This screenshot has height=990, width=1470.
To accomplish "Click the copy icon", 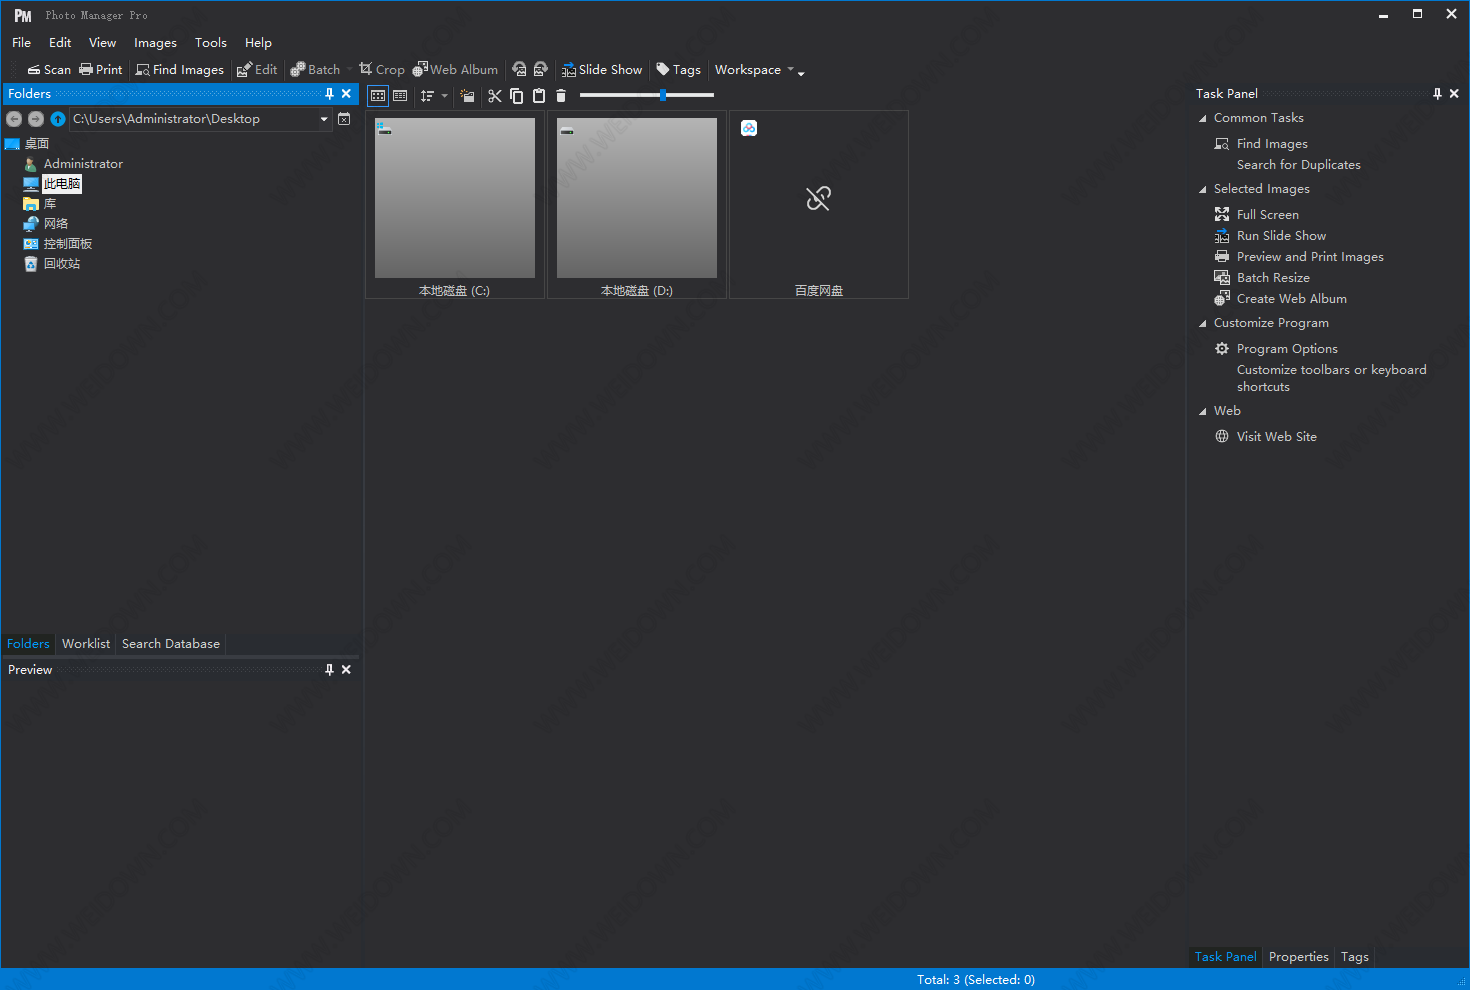I will coord(517,96).
